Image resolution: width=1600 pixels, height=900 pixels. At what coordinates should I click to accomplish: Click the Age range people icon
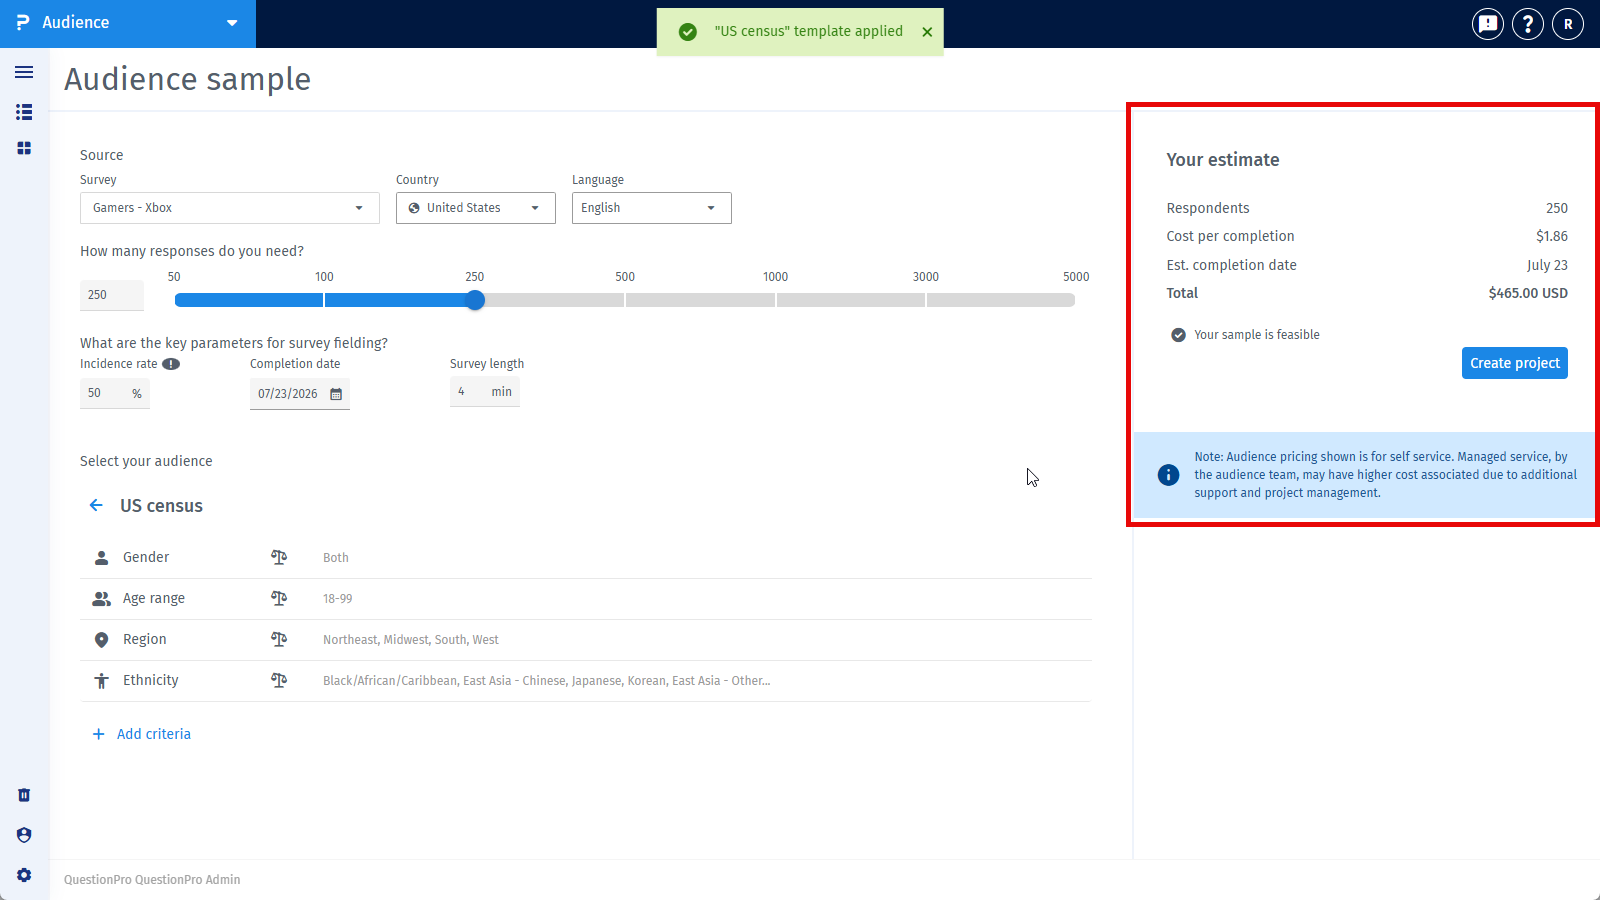(101, 598)
